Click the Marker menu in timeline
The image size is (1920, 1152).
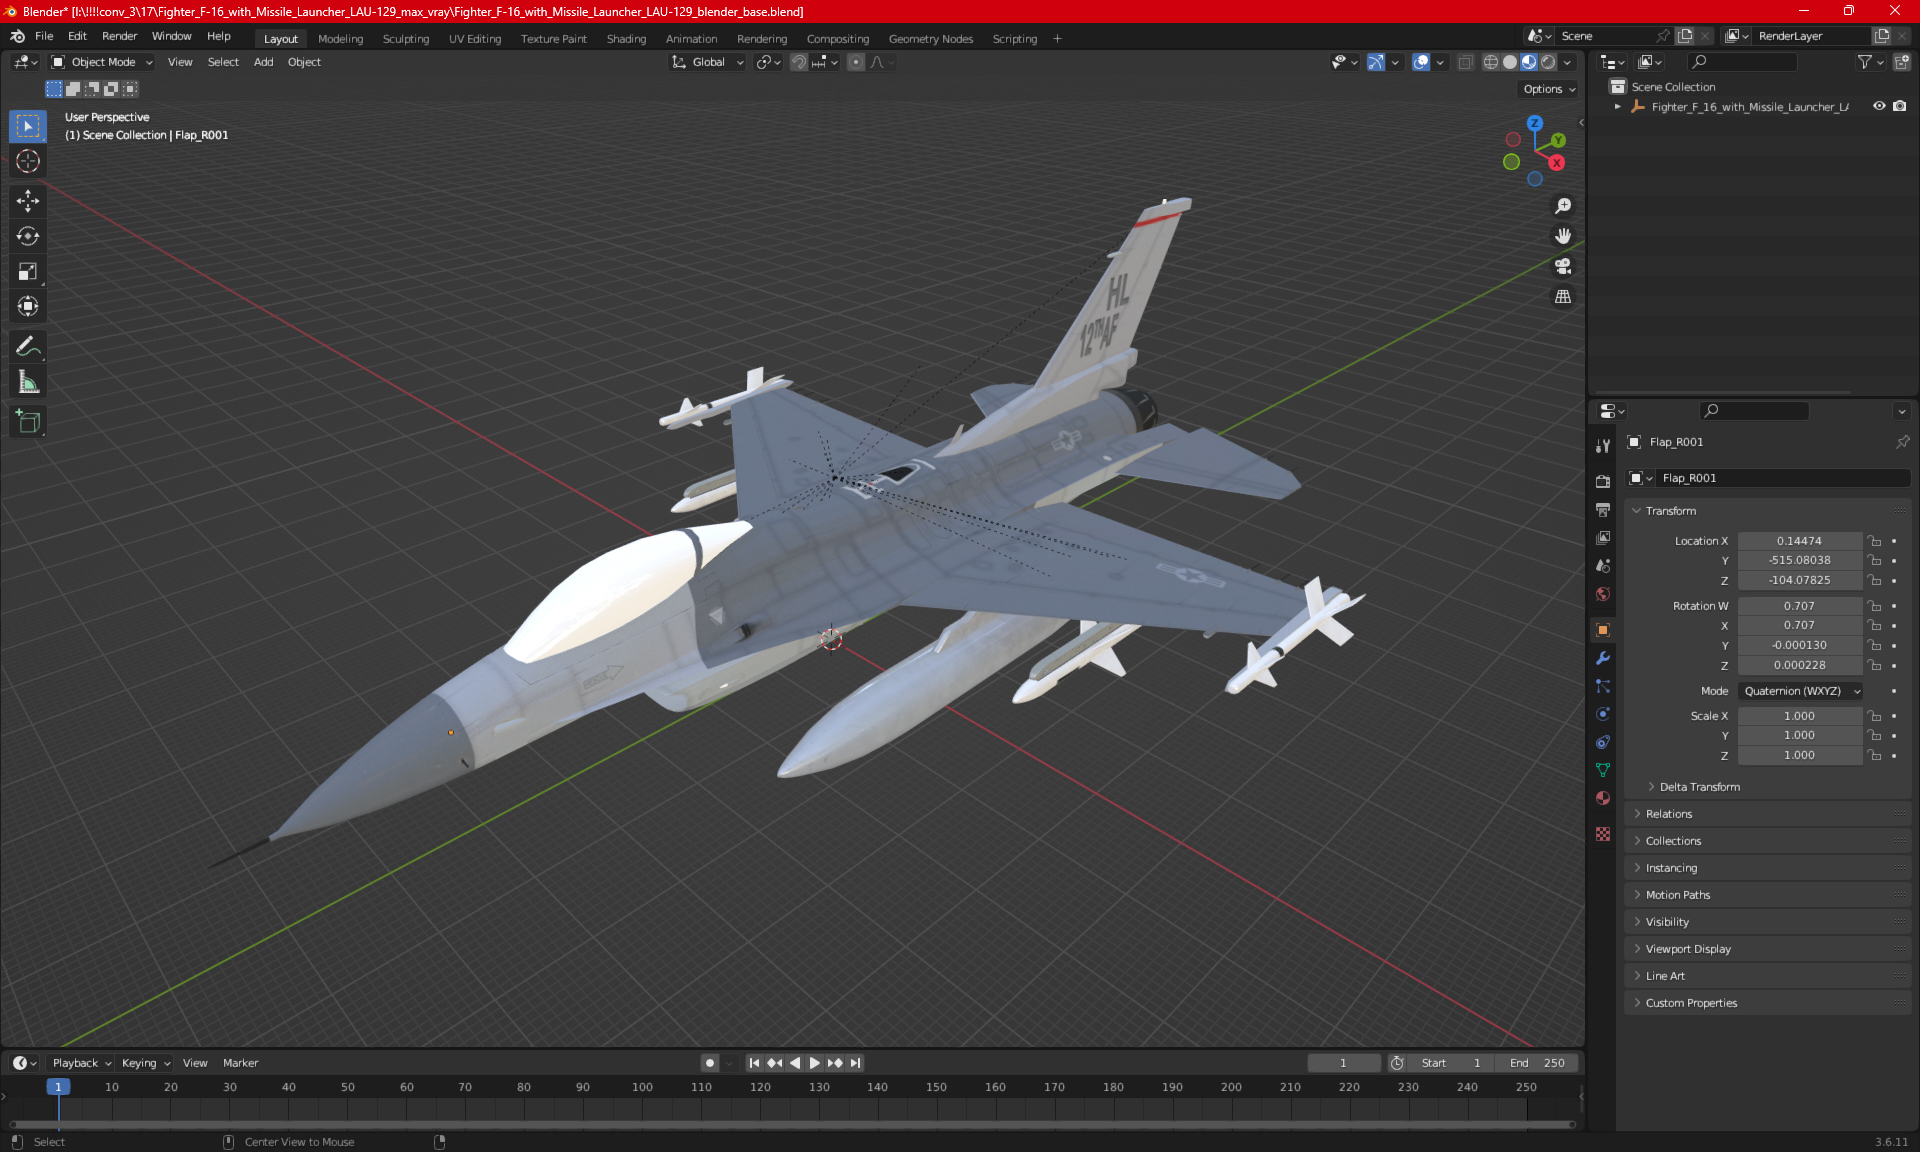click(240, 1063)
